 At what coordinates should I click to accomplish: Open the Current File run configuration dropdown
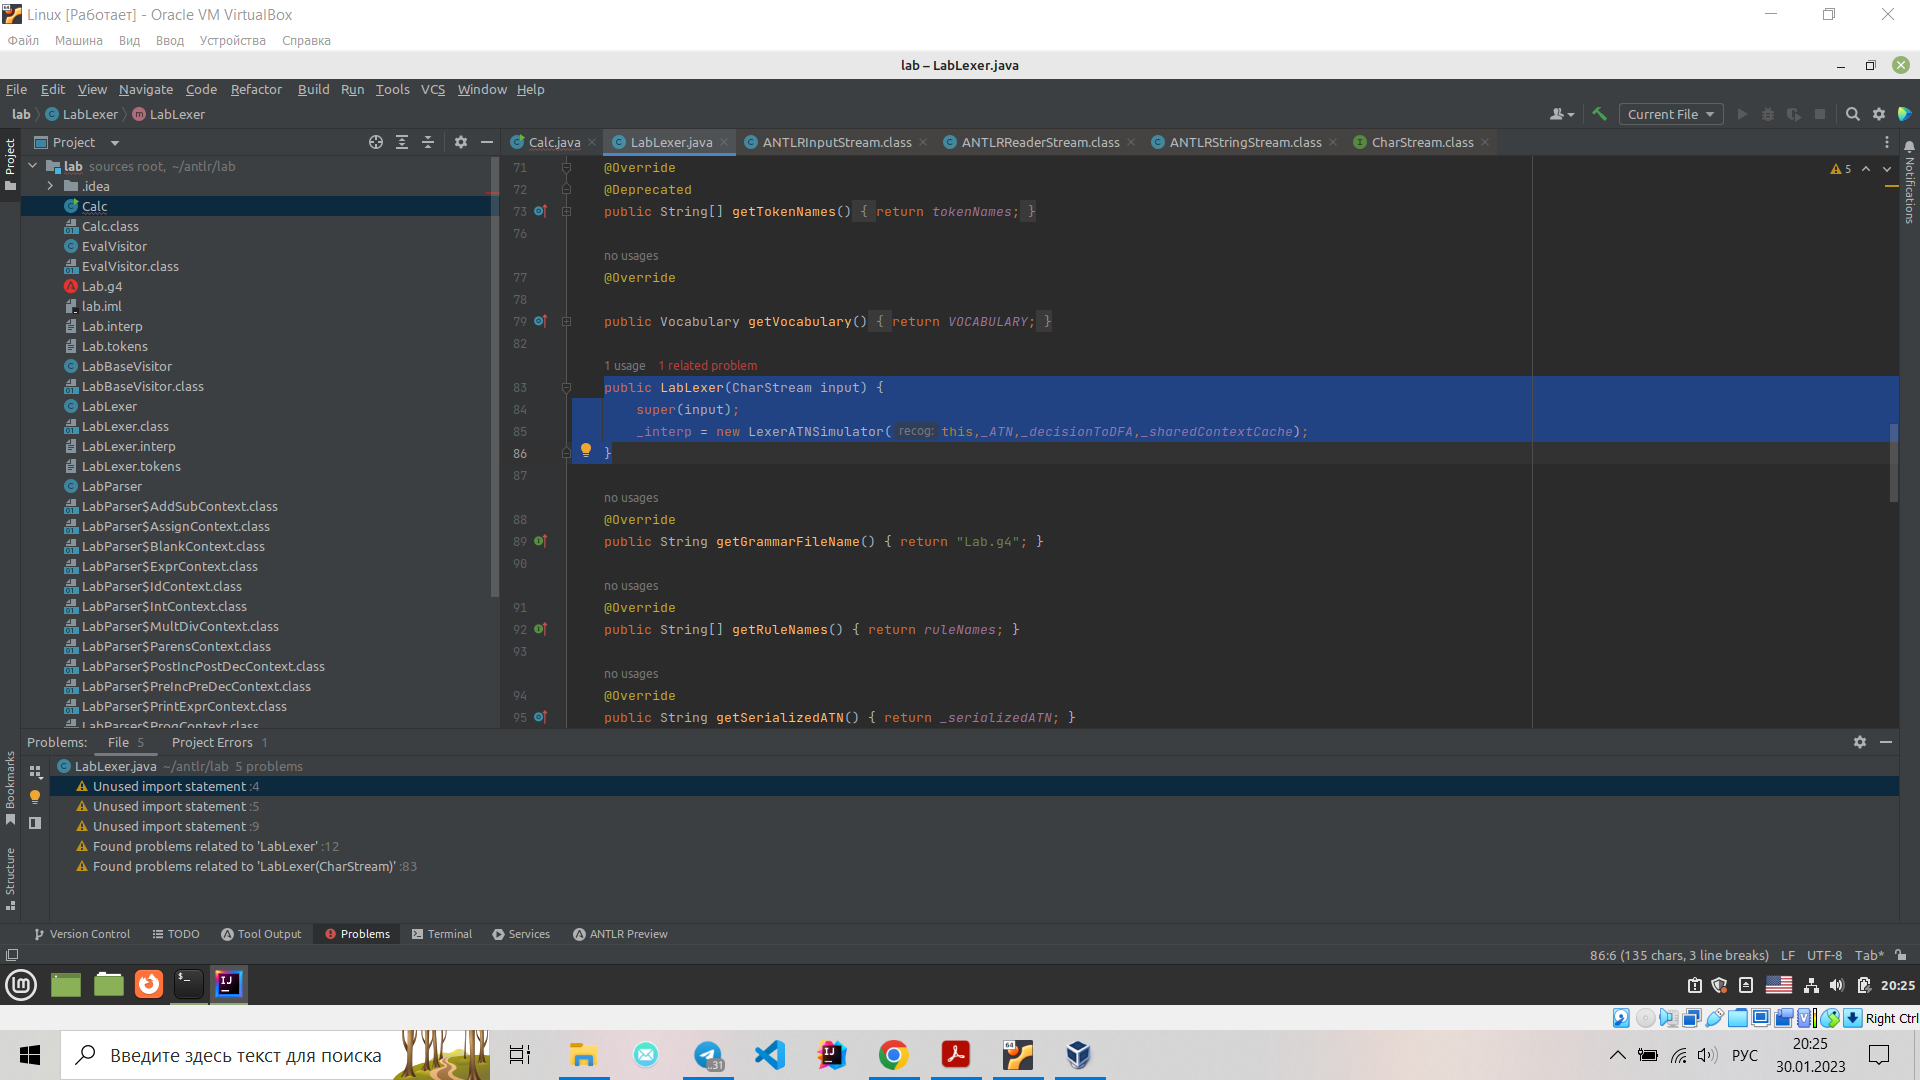pos(1671,114)
